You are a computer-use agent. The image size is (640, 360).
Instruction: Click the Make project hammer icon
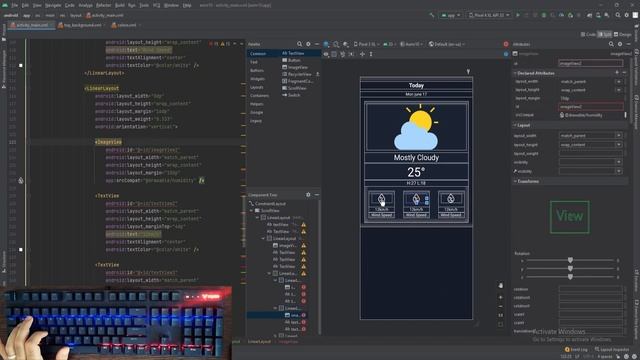pos(432,15)
